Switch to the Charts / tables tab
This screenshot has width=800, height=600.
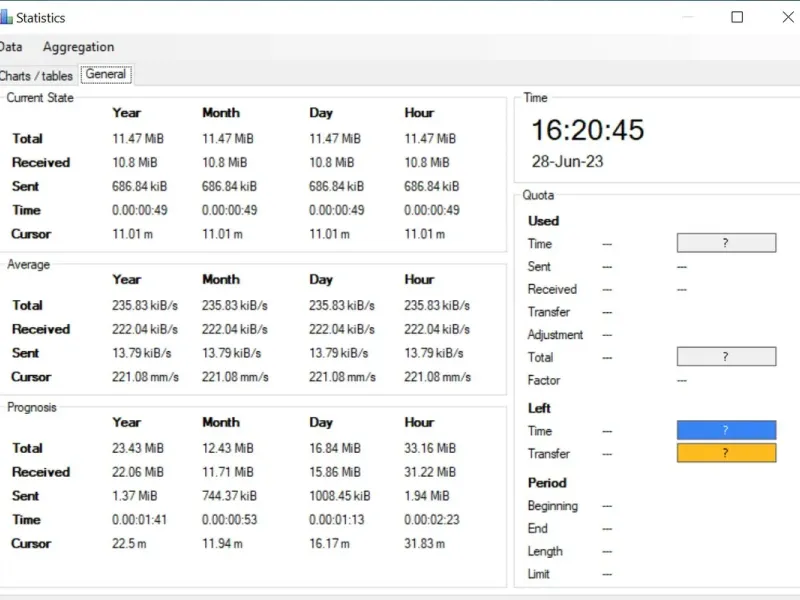[36, 75]
